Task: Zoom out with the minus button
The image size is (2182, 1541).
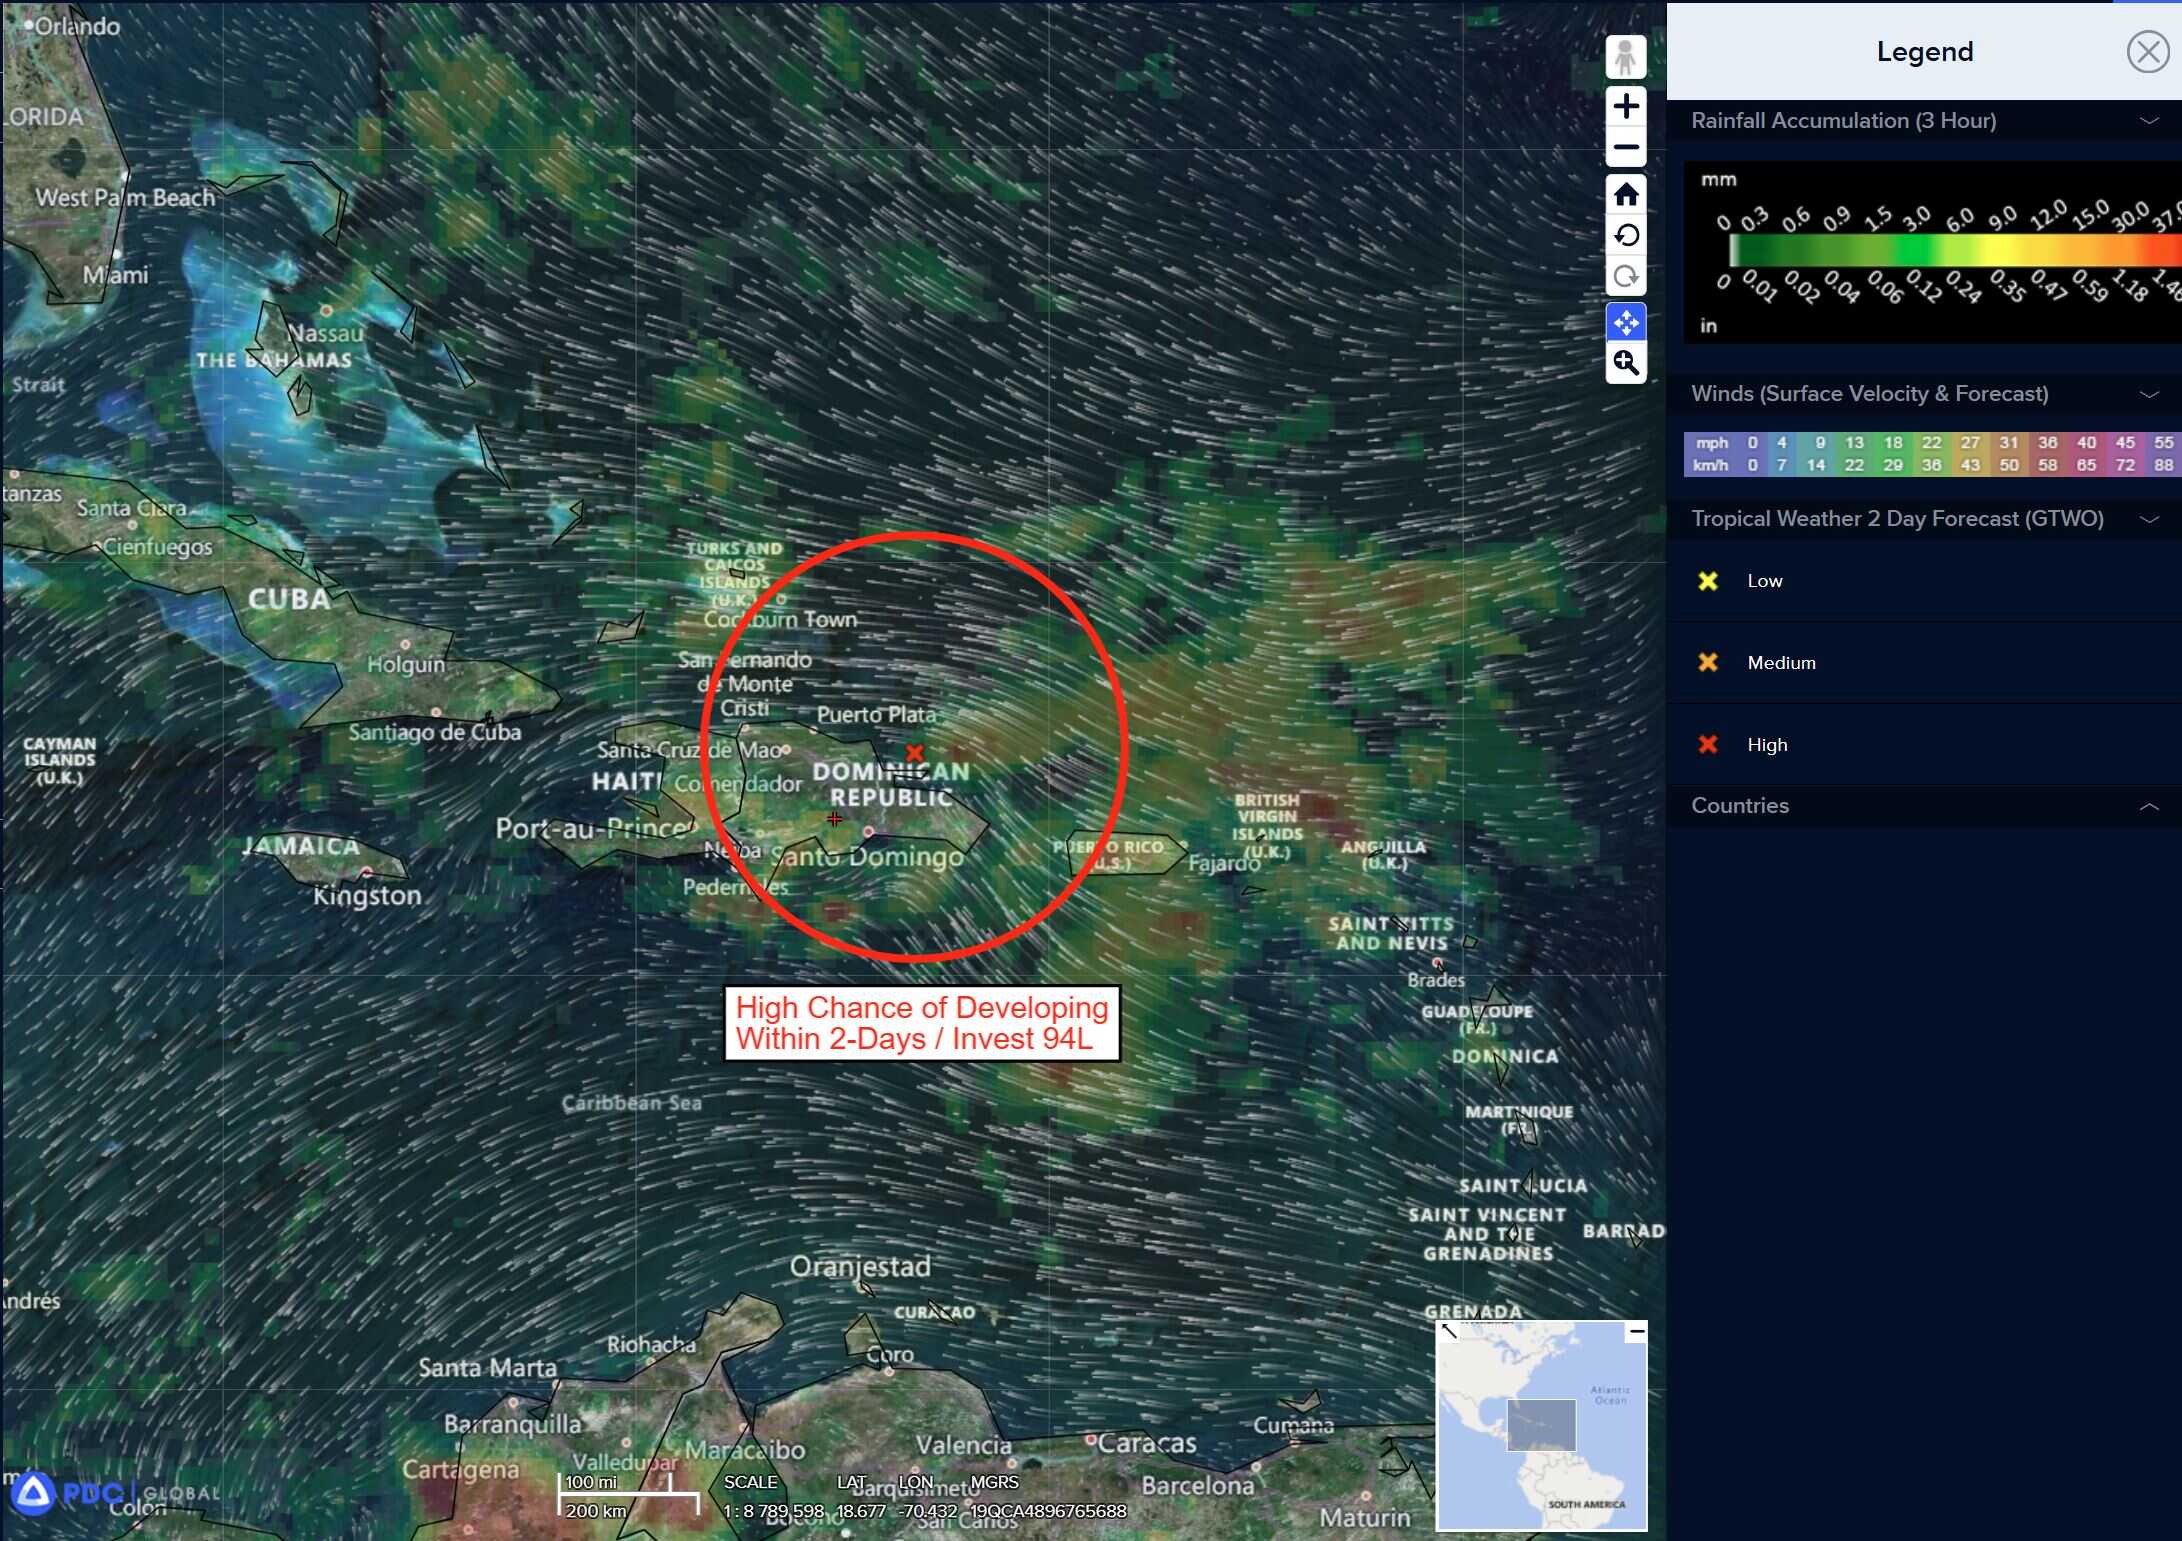Action: [1626, 148]
